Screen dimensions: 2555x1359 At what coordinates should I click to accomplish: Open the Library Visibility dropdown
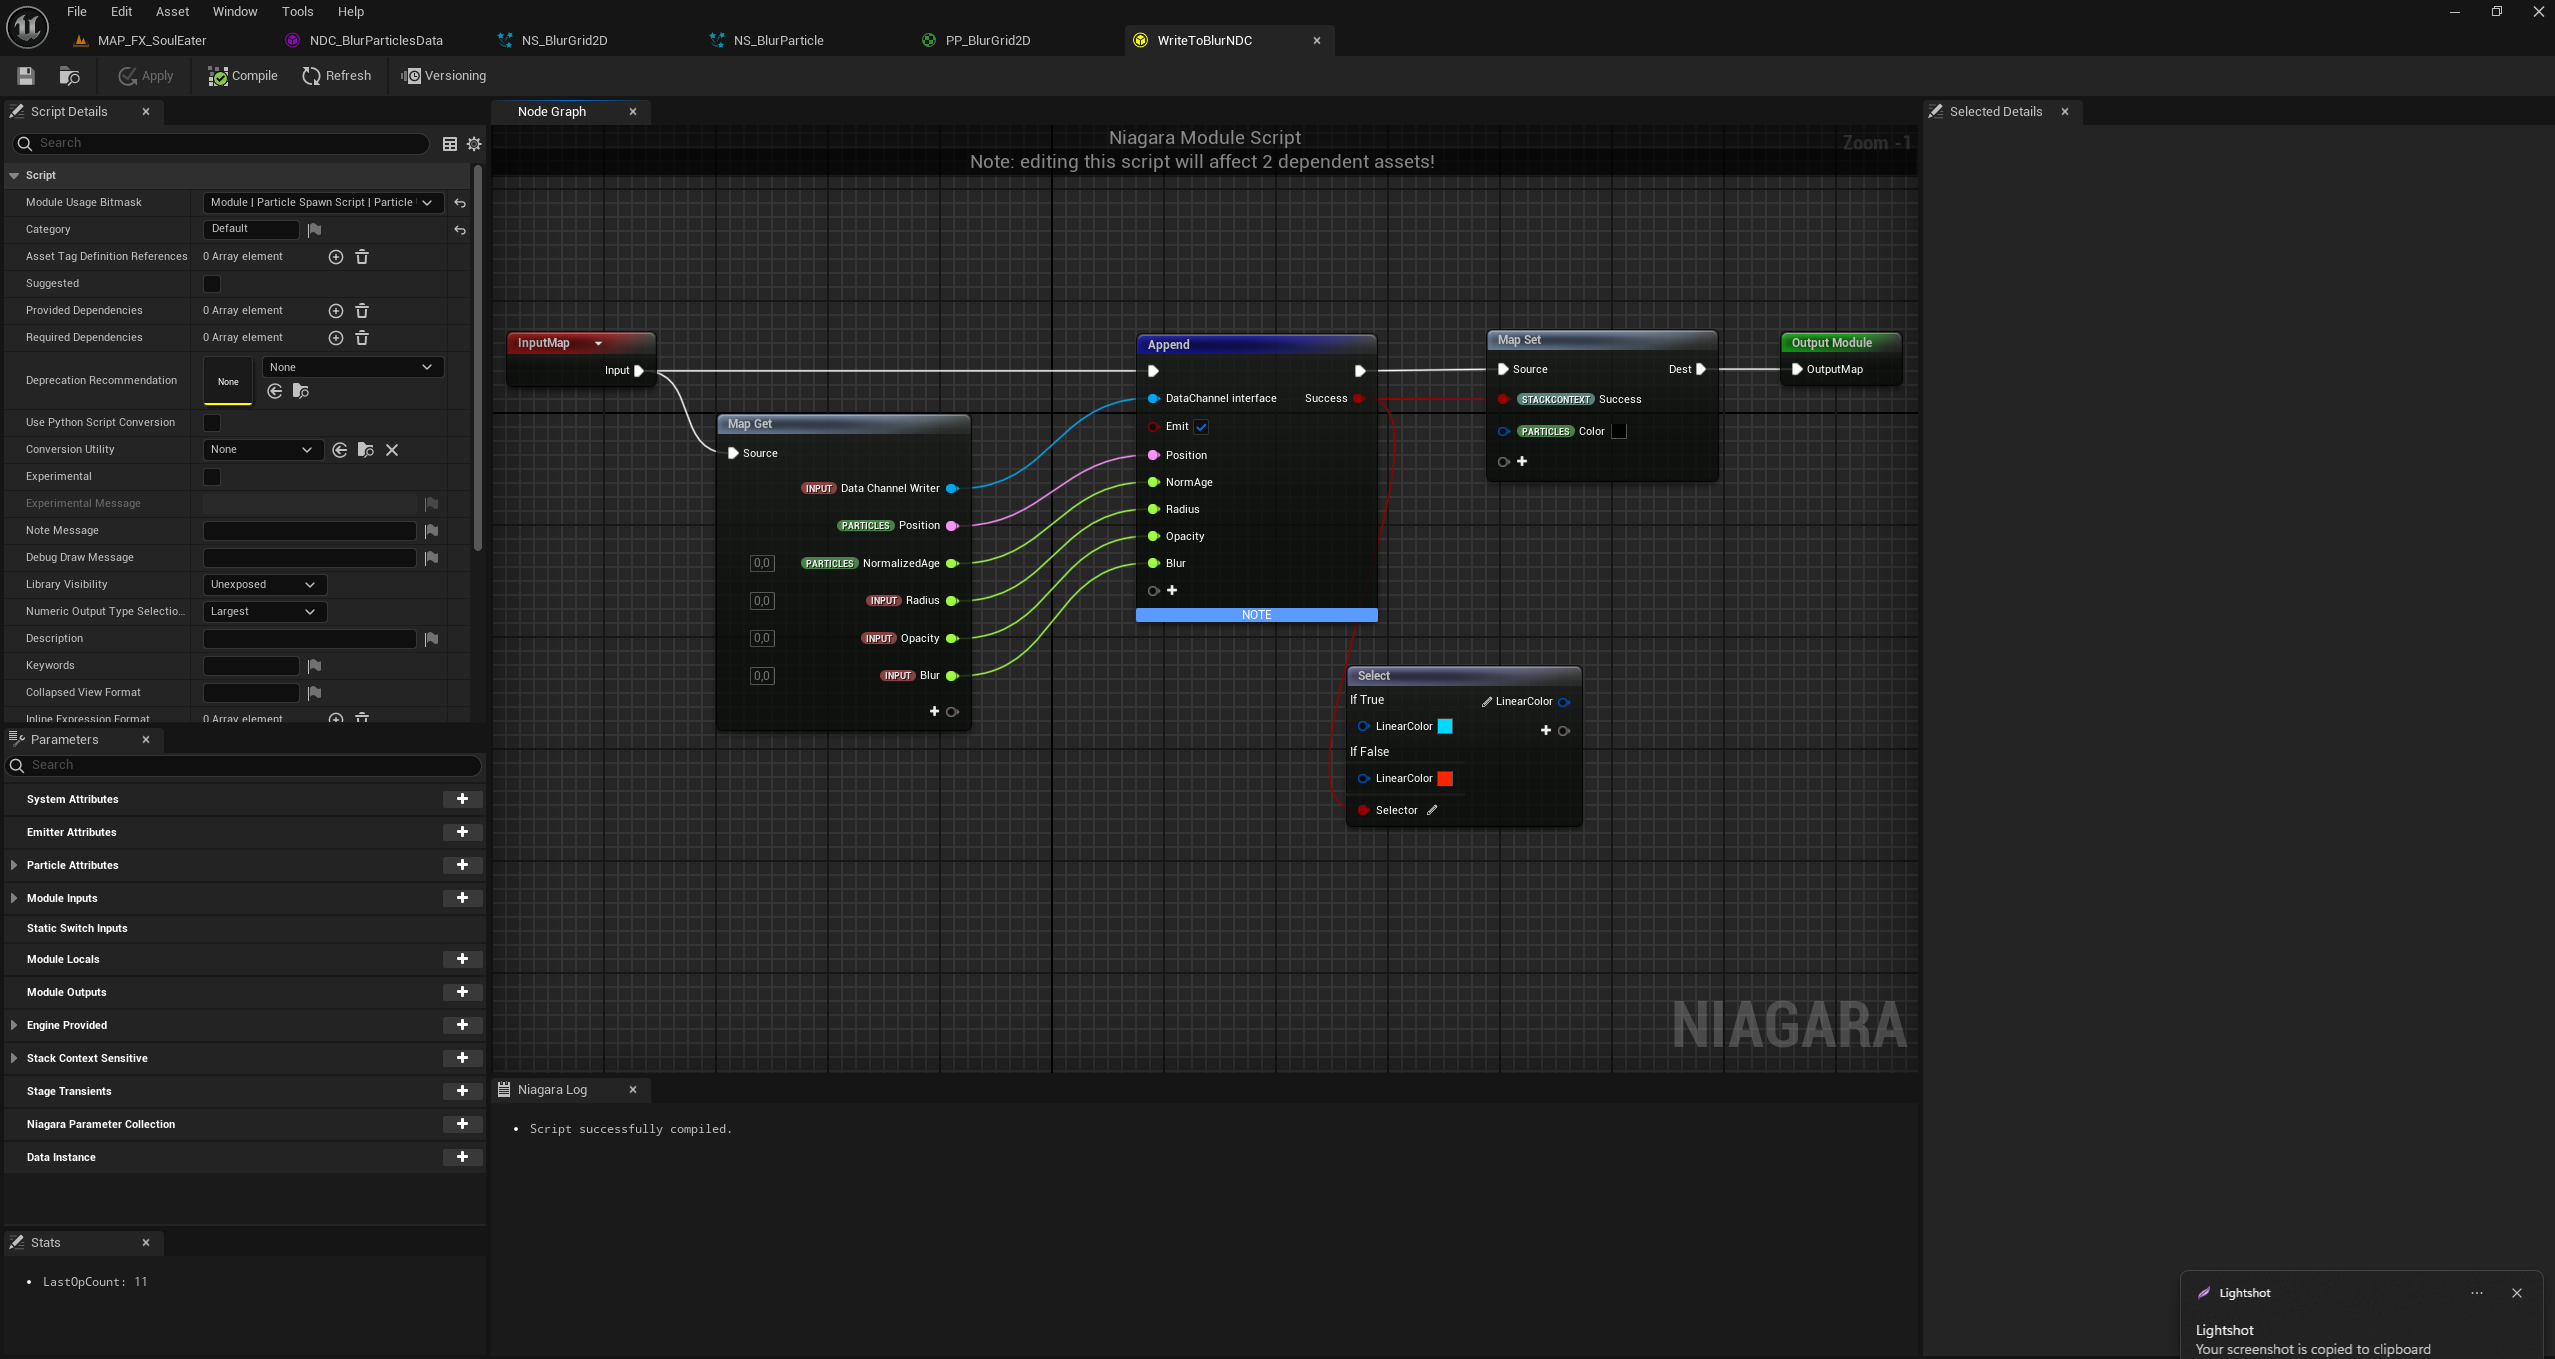(x=264, y=585)
